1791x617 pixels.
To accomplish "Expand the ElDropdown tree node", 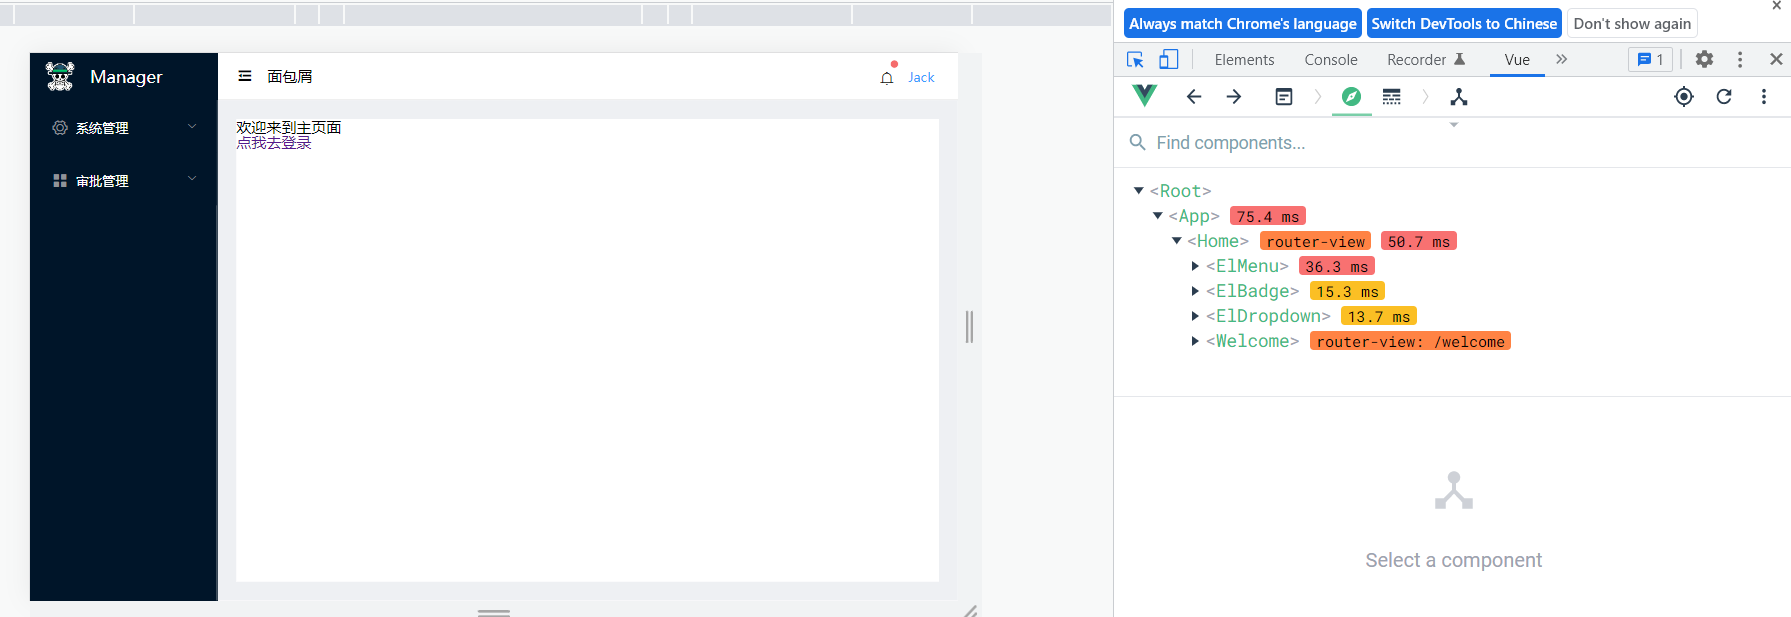I will coord(1195,316).
